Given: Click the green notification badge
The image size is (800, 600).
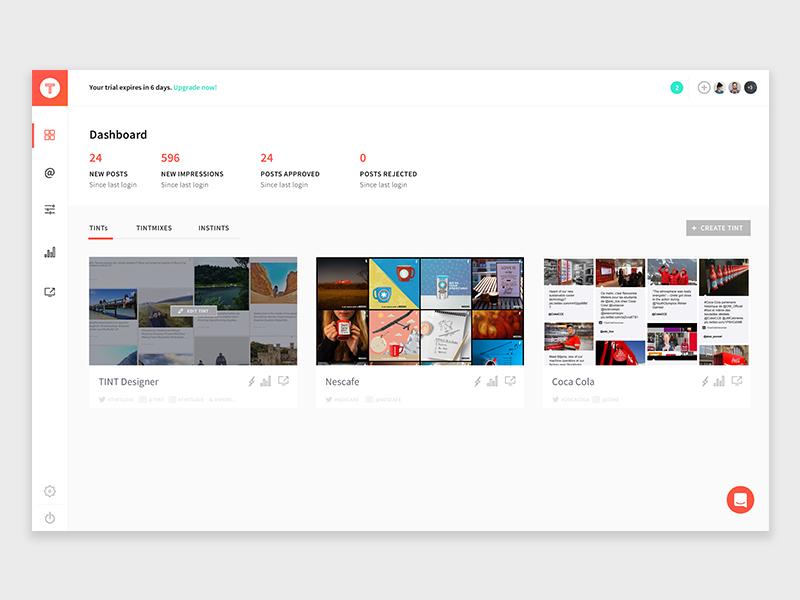Looking at the screenshot, I should 677,88.
